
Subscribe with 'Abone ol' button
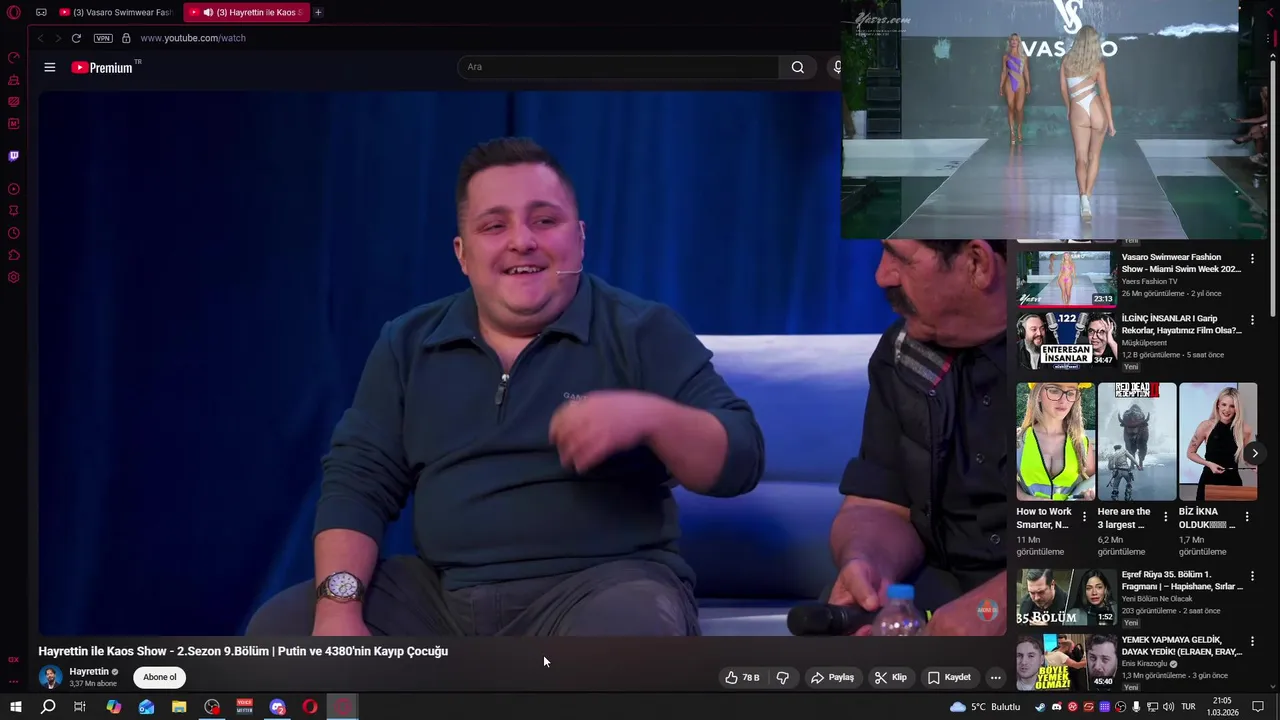[159, 677]
